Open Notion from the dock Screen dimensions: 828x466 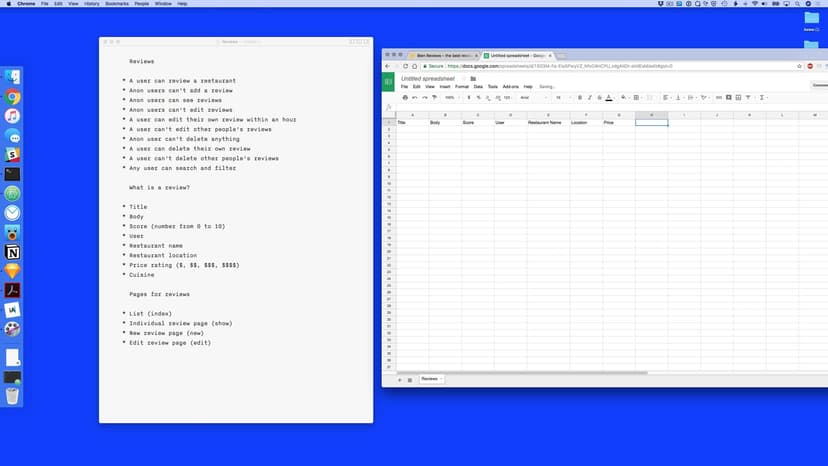coord(12,252)
